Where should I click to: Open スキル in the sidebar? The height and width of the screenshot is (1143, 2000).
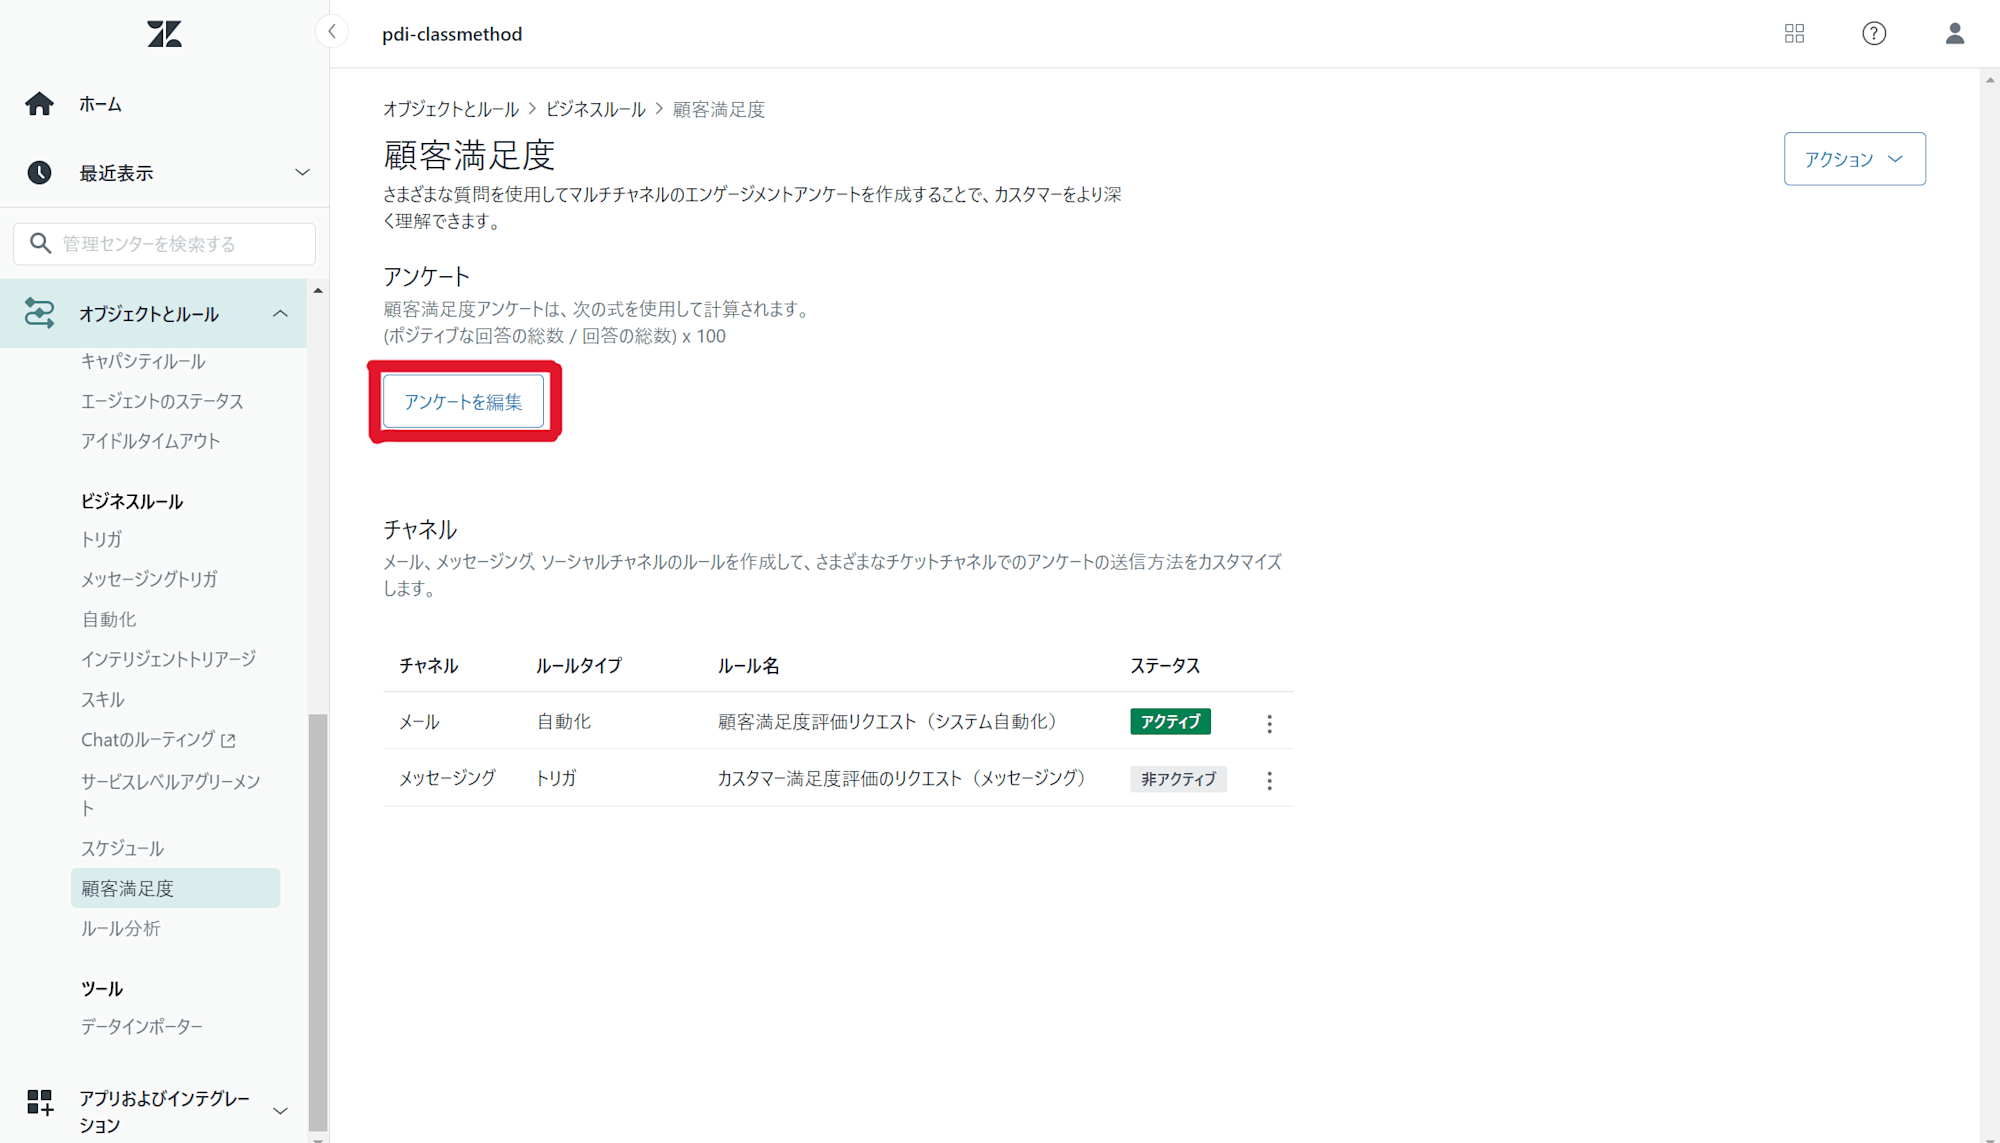pyautogui.click(x=103, y=699)
